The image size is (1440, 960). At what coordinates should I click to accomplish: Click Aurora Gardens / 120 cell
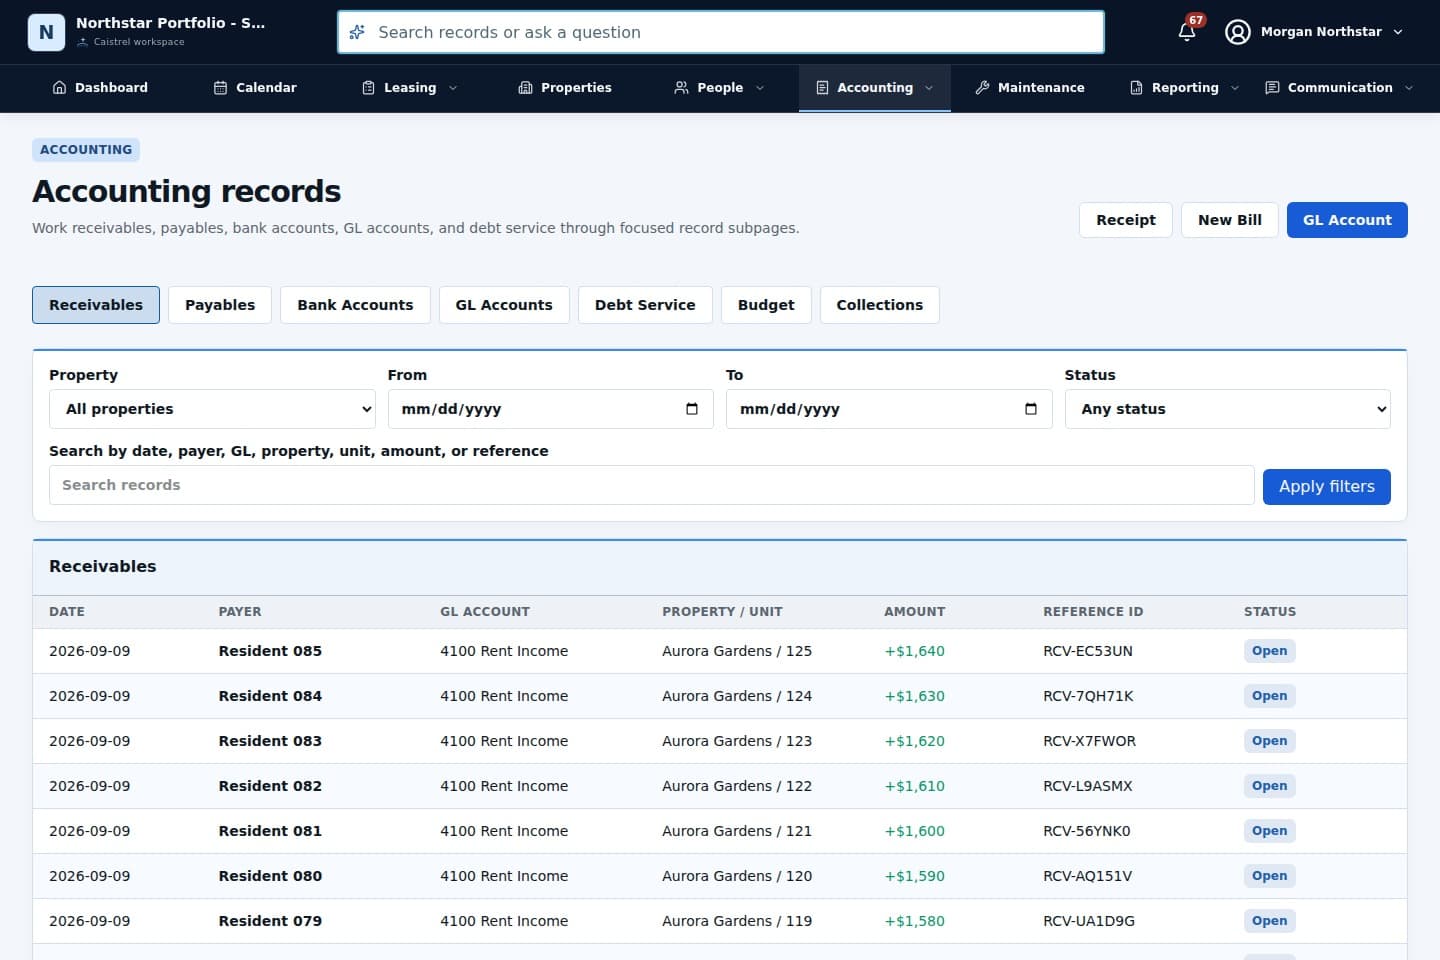coord(737,876)
